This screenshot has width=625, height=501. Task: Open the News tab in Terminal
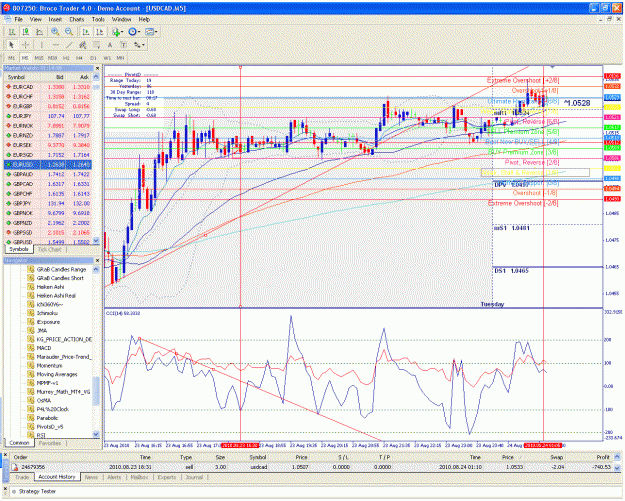click(91, 477)
